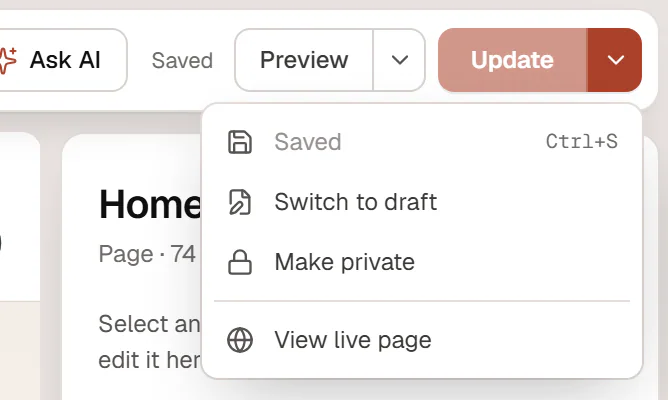Viewport: 668px width, 400px height.
Task: Click the Preview button
Action: click(x=304, y=60)
